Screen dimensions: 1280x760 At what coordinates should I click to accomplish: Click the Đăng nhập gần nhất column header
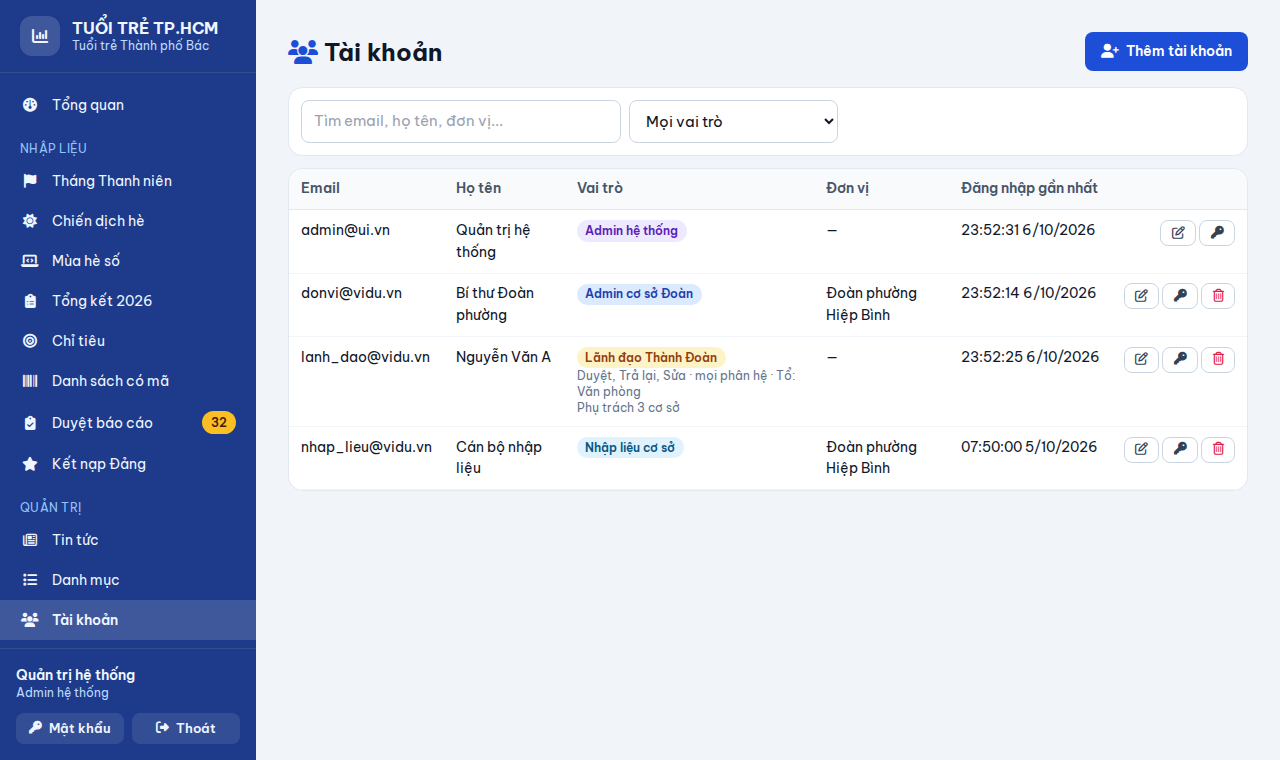pyautogui.click(x=1029, y=188)
